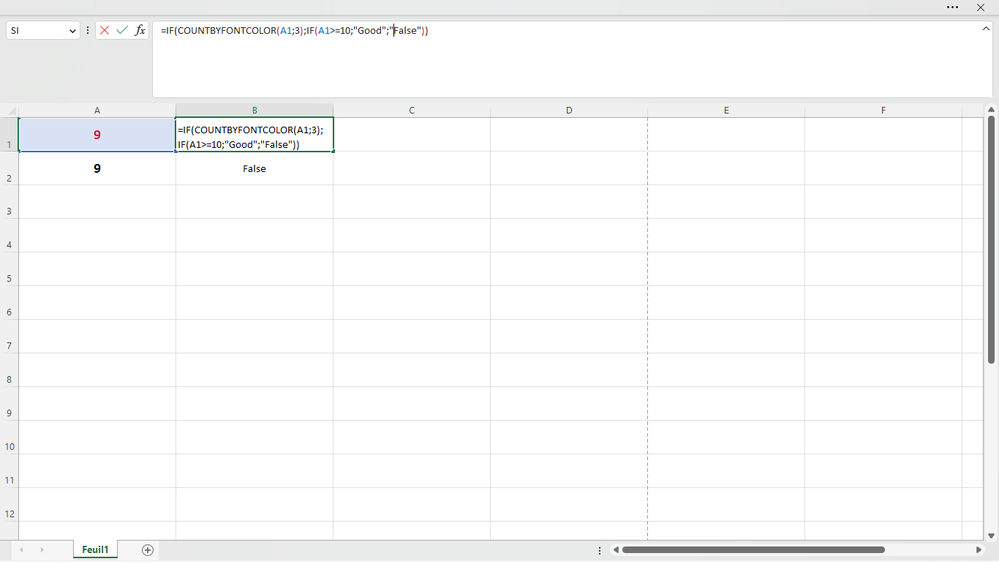Select column D header
Image resolution: width=999 pixels, height=581 pixels.
click(569, 110)
